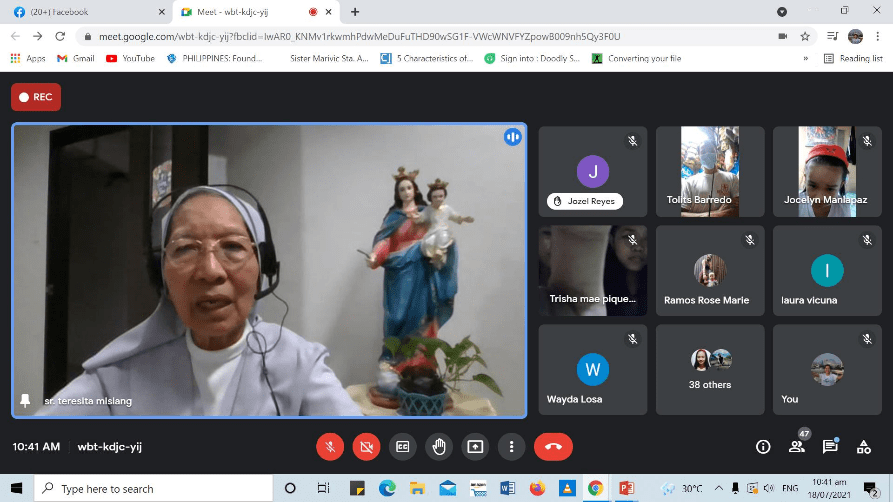Open the meeting details info icon
The height and width of the screenshot is (502, 893).
click(x=763, y=447)
